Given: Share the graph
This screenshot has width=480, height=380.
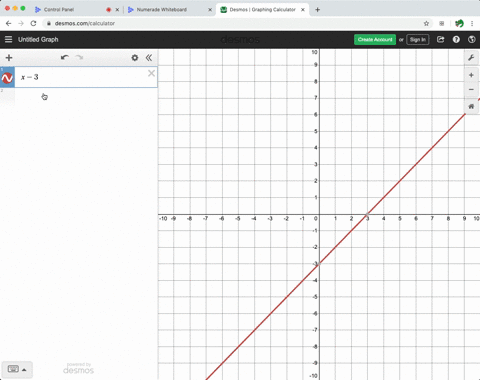Looking at the screenshot, I should pyautogui.click(x=441, y=39).
